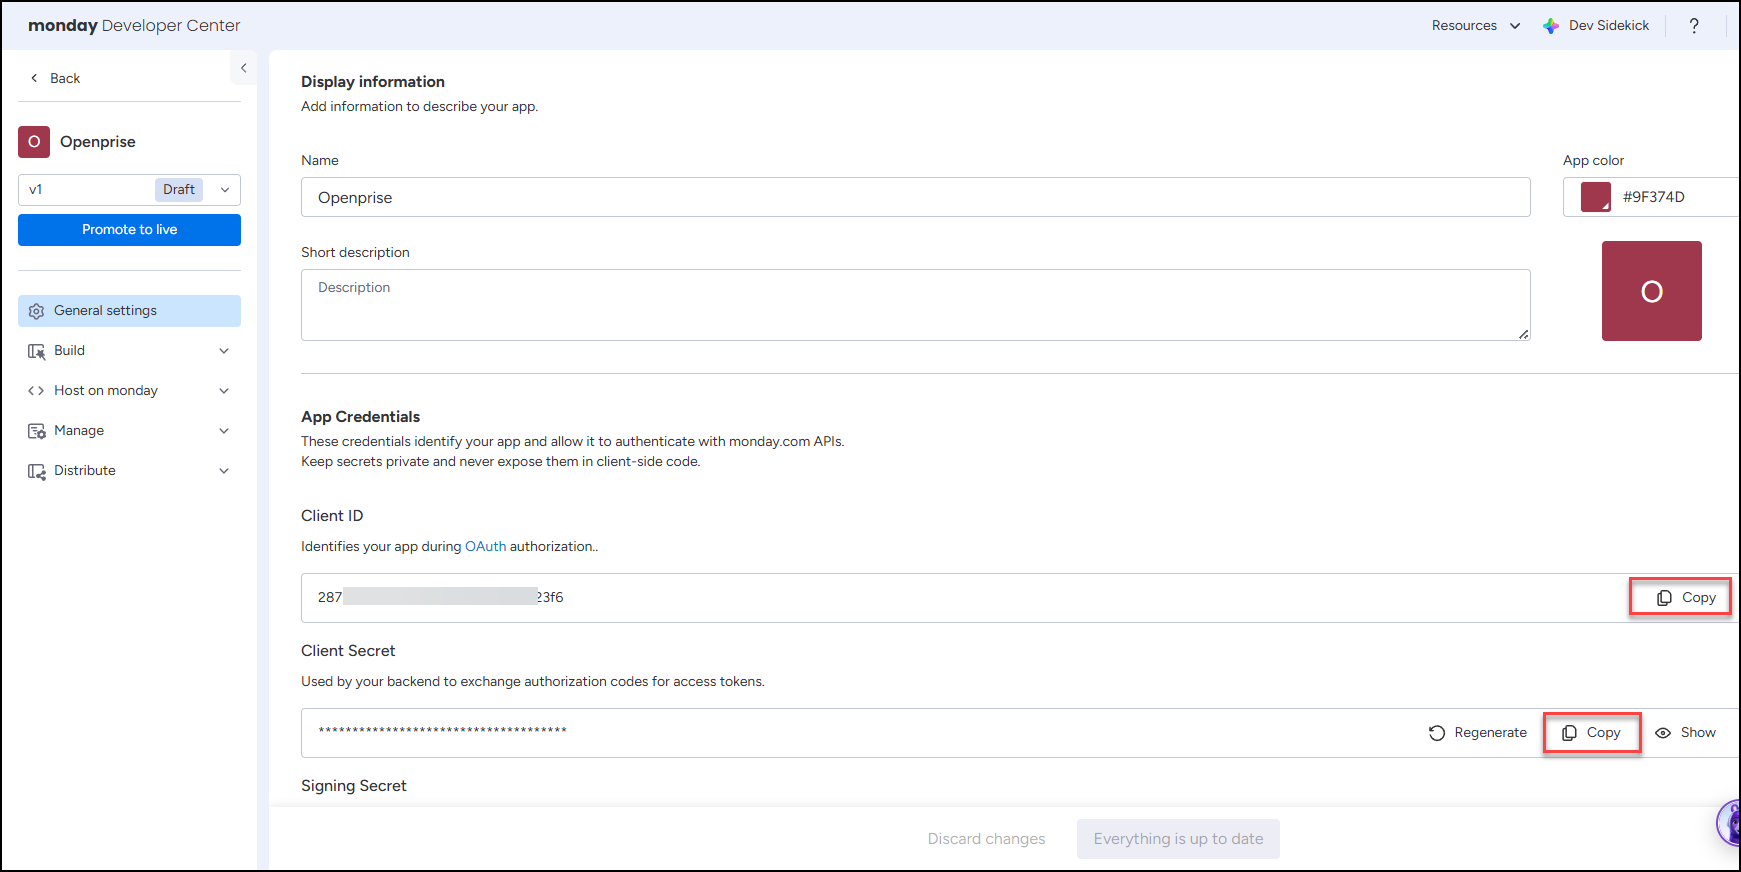This screenshot has height=872, width=1741.
Task: Copy the Client Secret value
Action: (x=1591, y=733)
